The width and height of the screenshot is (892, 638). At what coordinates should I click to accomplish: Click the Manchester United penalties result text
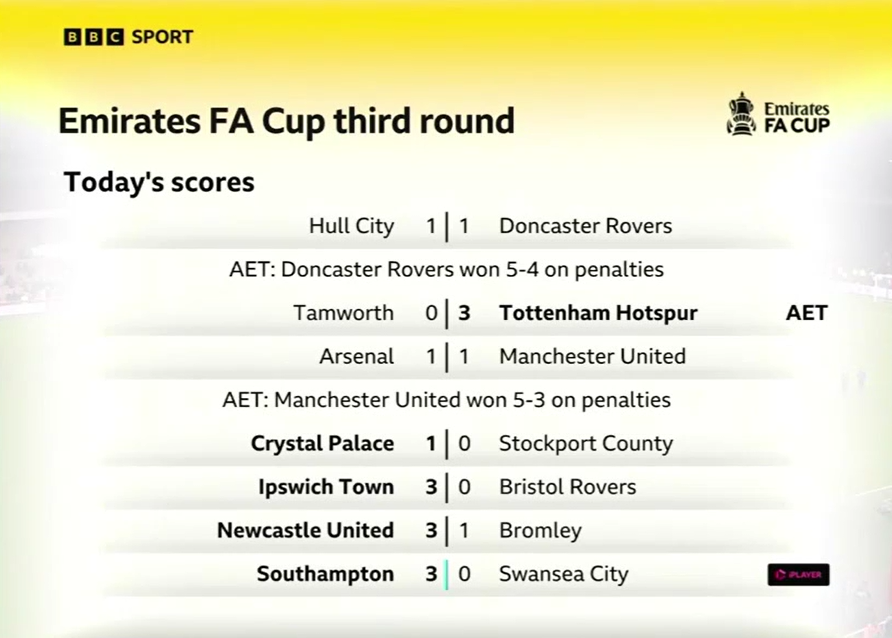[x=447, y=400]
